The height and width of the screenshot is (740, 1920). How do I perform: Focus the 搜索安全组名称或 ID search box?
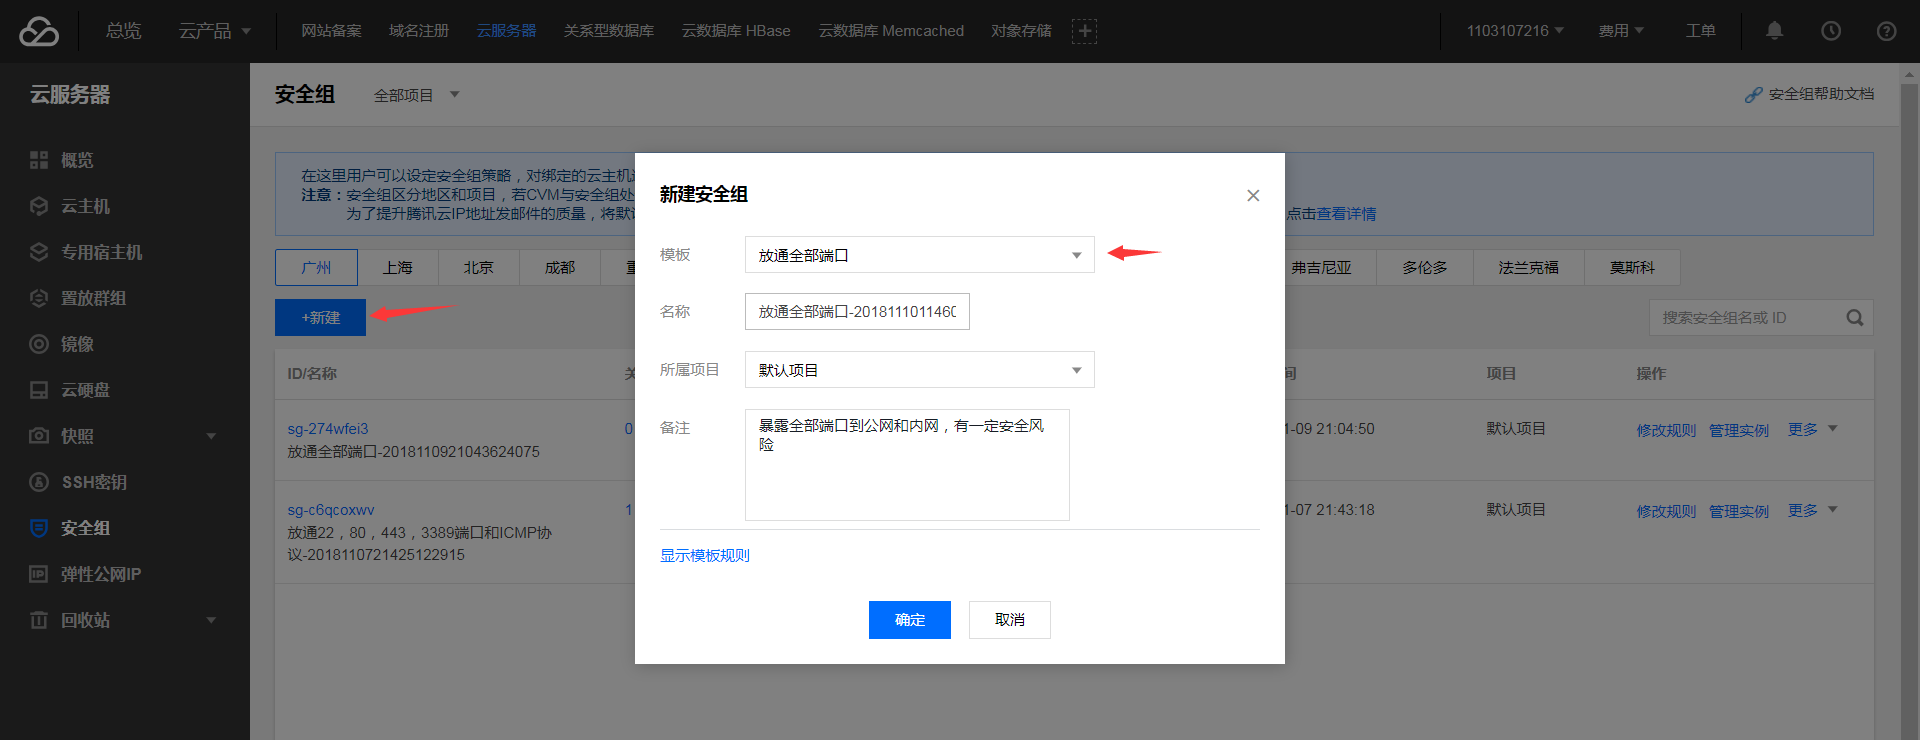[1761, 318]
